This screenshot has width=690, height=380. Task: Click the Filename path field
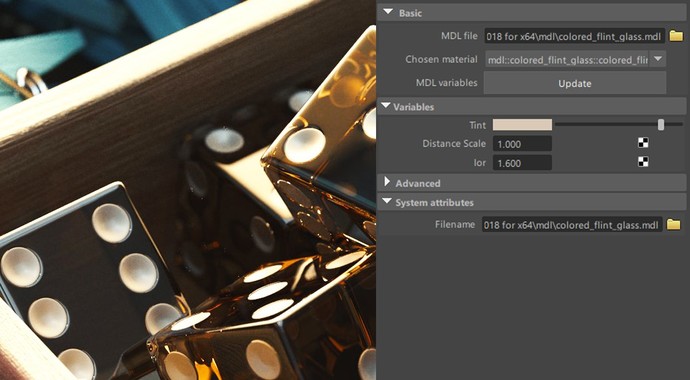pyautogui.click(x=572, y=224)
